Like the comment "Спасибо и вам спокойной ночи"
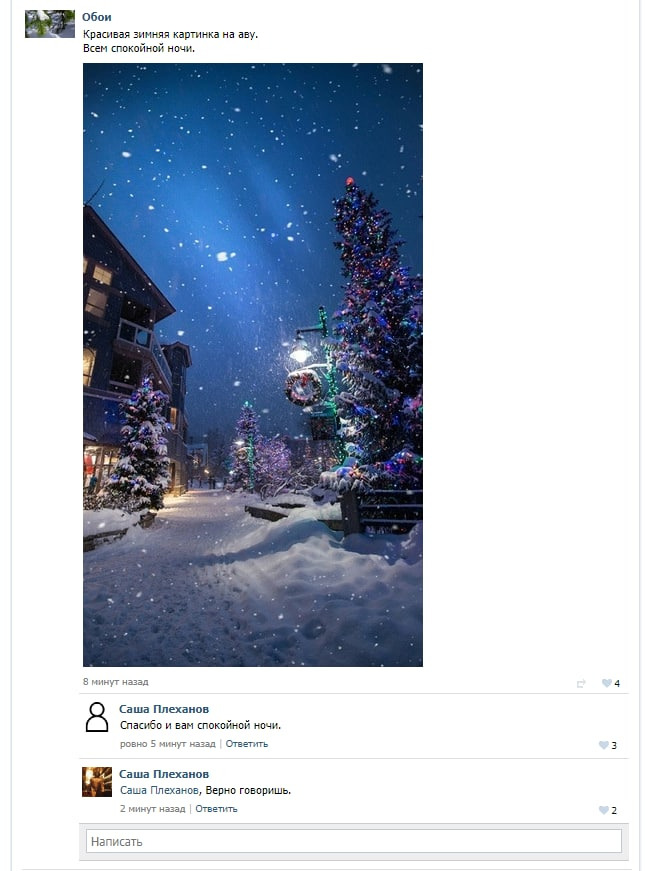The height and width of the screenshot is (871, 645). [x=603, y=745]
